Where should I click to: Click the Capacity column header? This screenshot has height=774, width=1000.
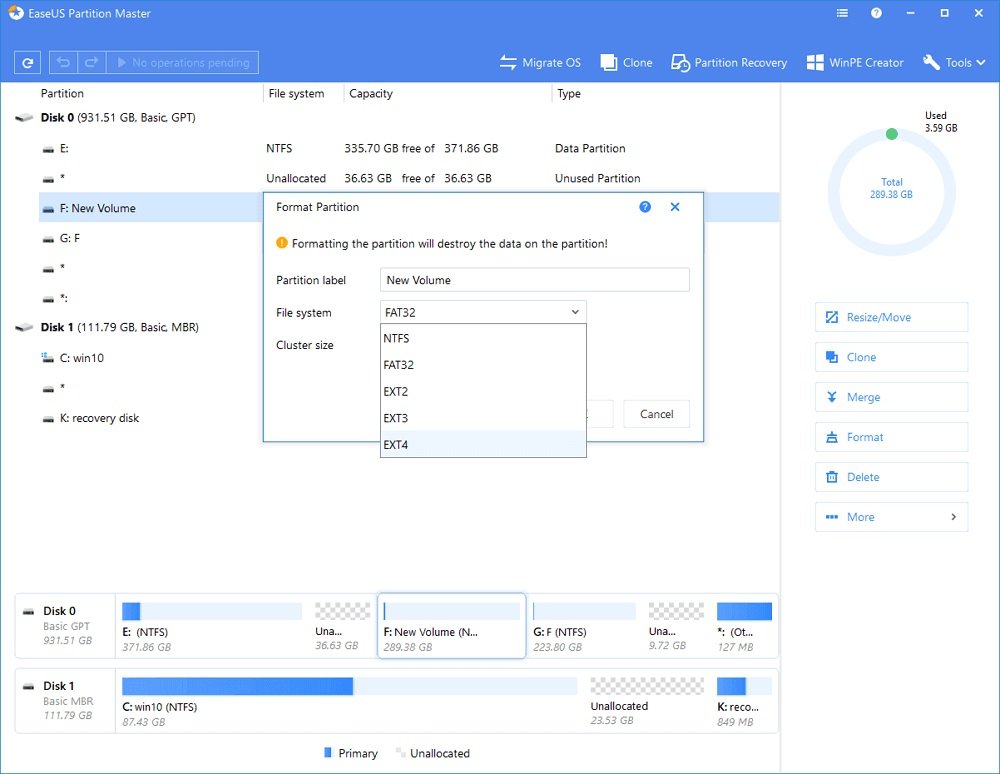click(371, 94)
